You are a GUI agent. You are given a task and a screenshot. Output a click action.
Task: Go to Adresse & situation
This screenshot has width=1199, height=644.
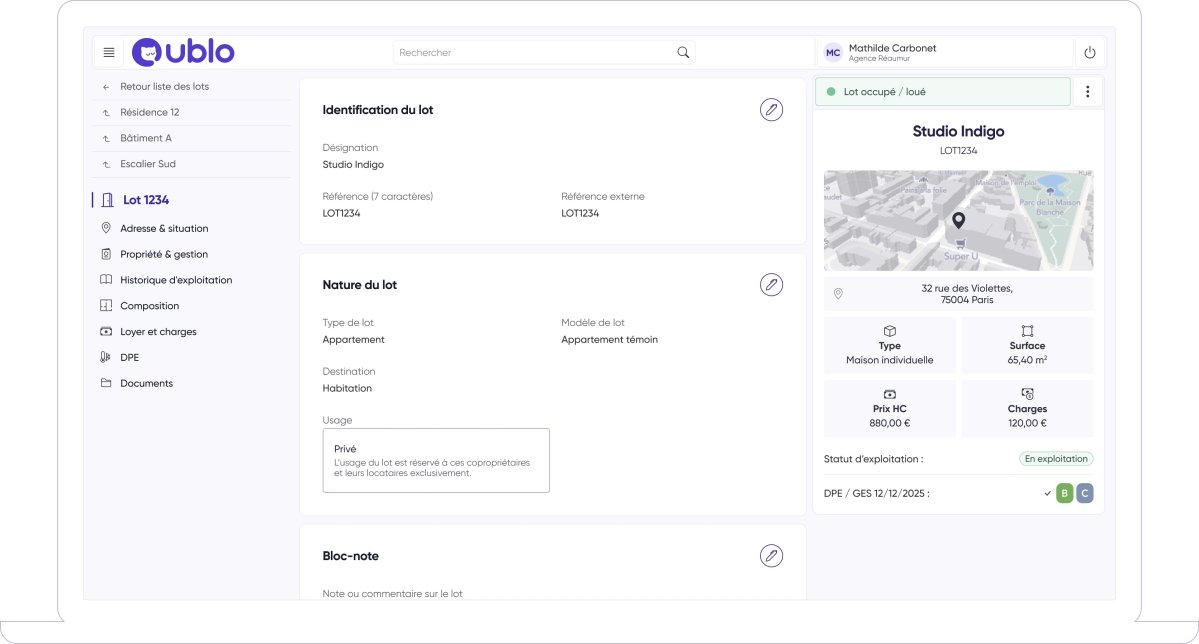coord(164,229)
